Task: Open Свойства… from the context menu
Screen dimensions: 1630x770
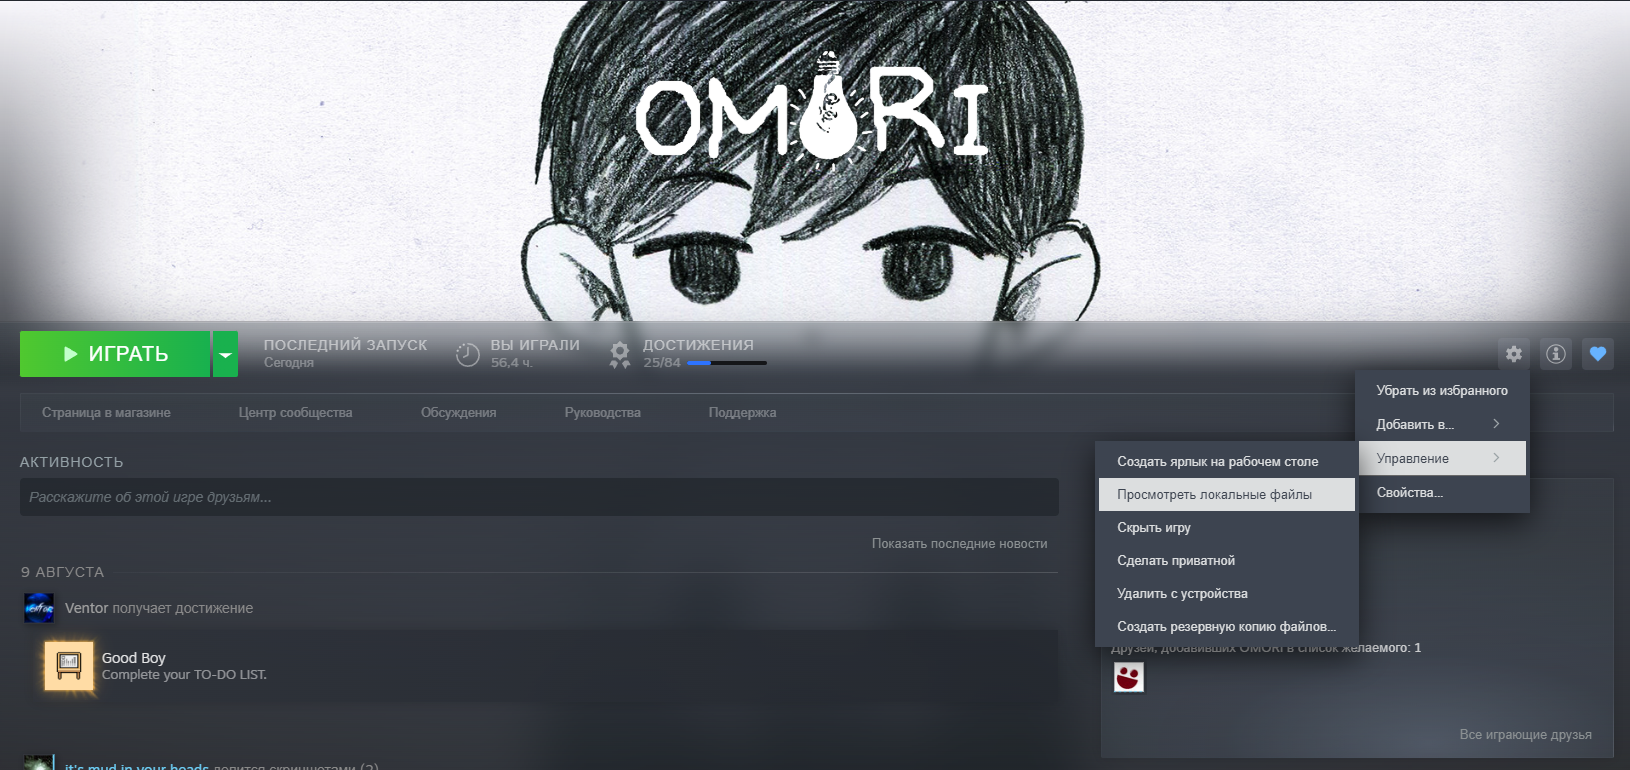Action: coord(1442,492)
